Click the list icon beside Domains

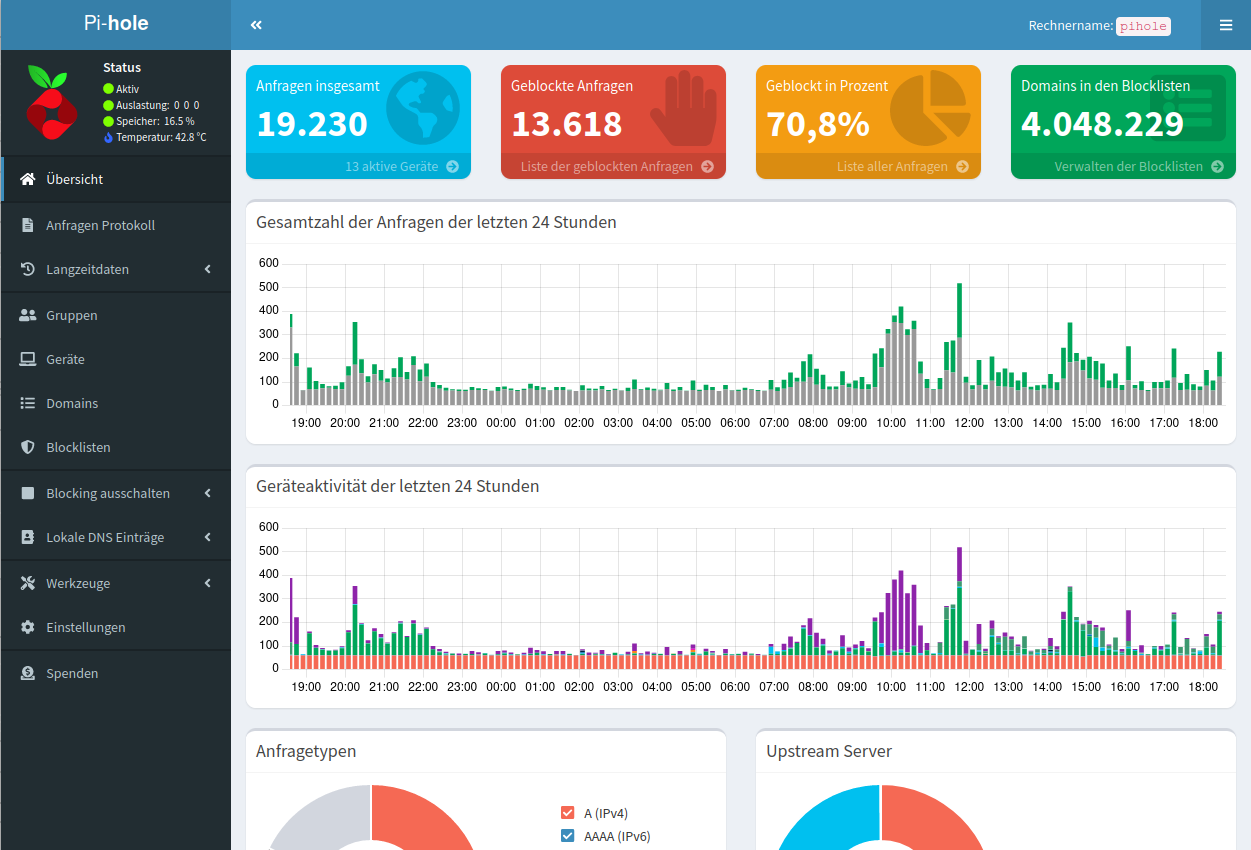point(28,403)
